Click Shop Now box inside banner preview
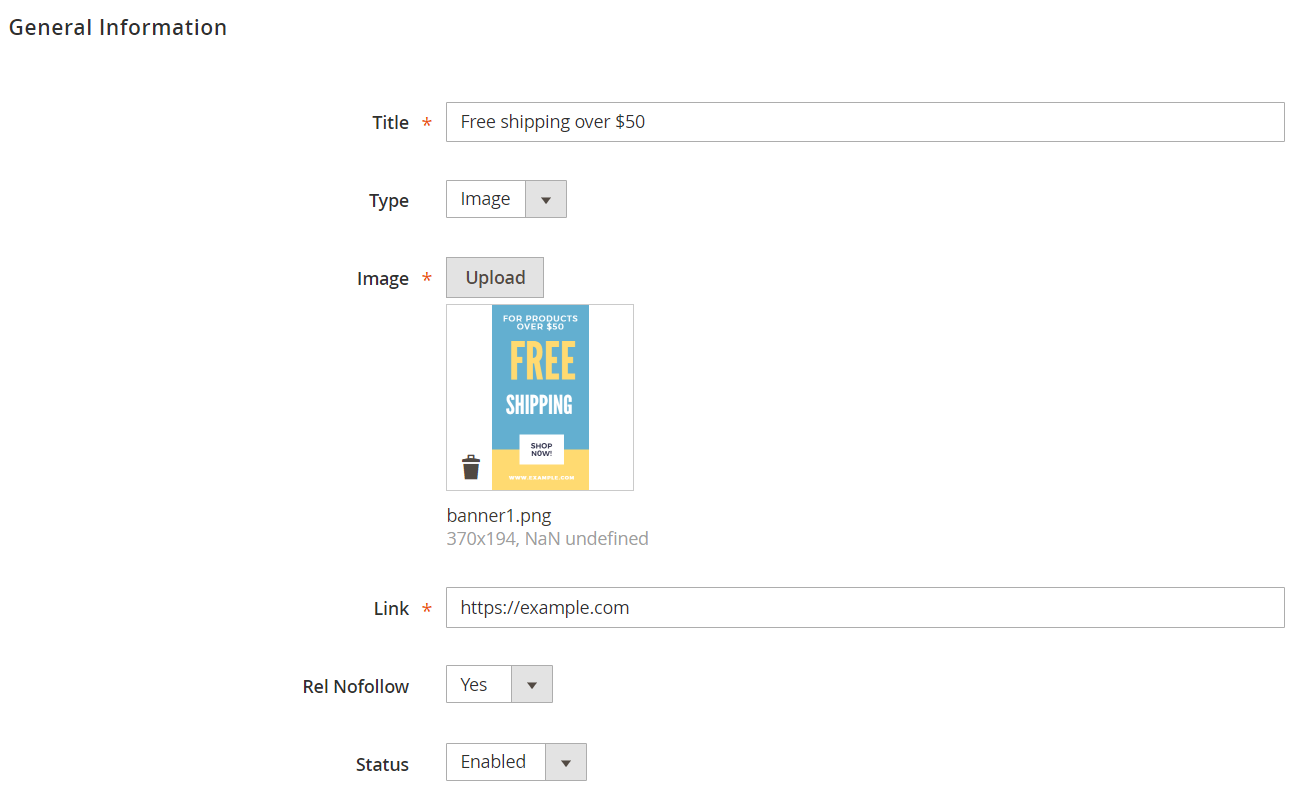 click(541, 450)
